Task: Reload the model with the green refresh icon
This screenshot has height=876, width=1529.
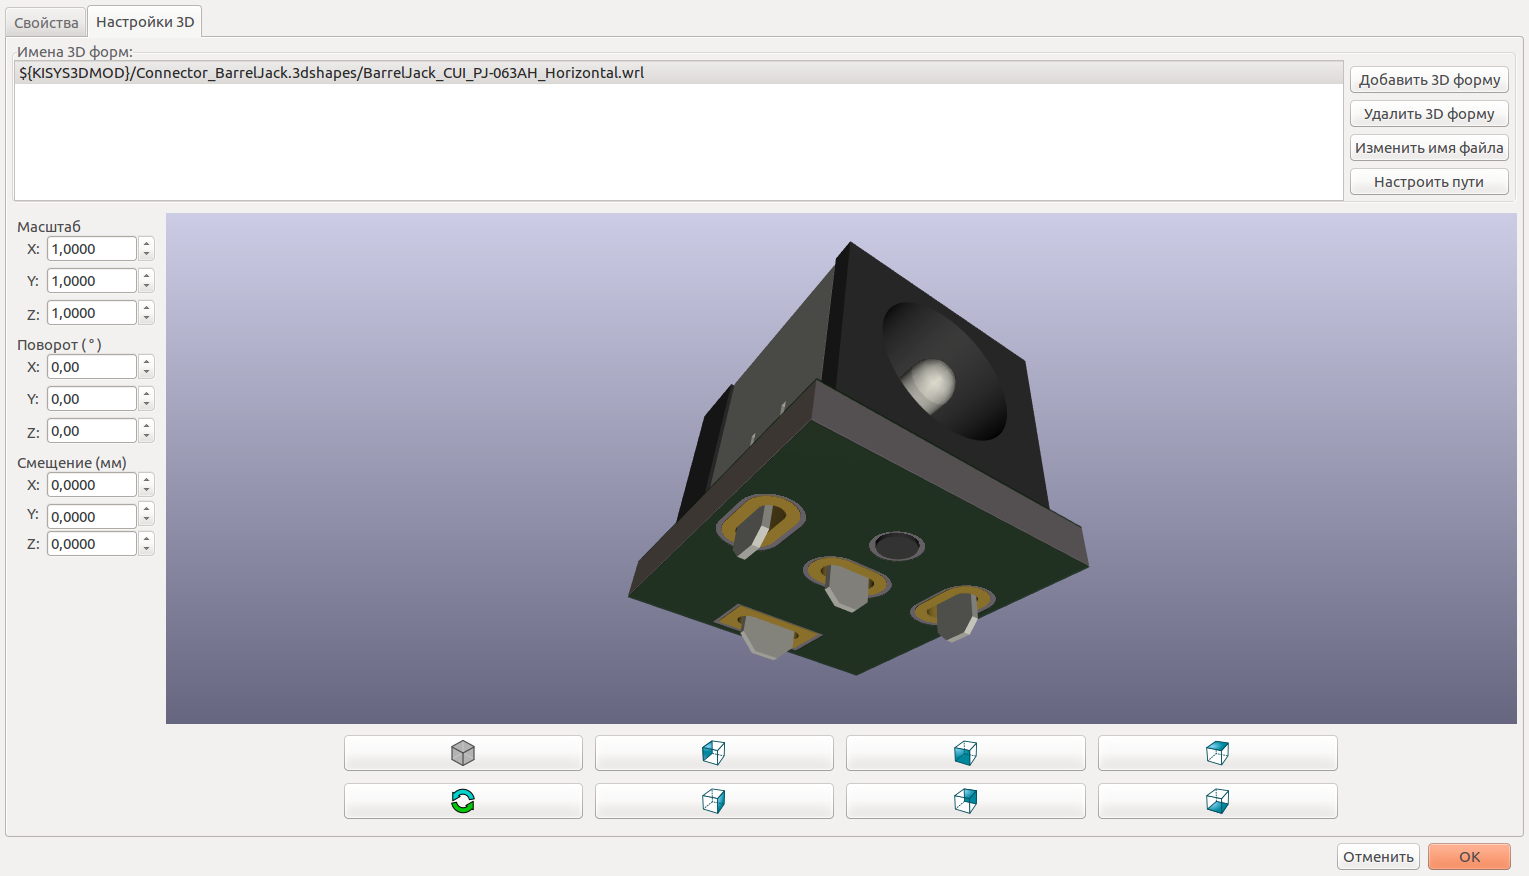Action: (x=463, y=801)
